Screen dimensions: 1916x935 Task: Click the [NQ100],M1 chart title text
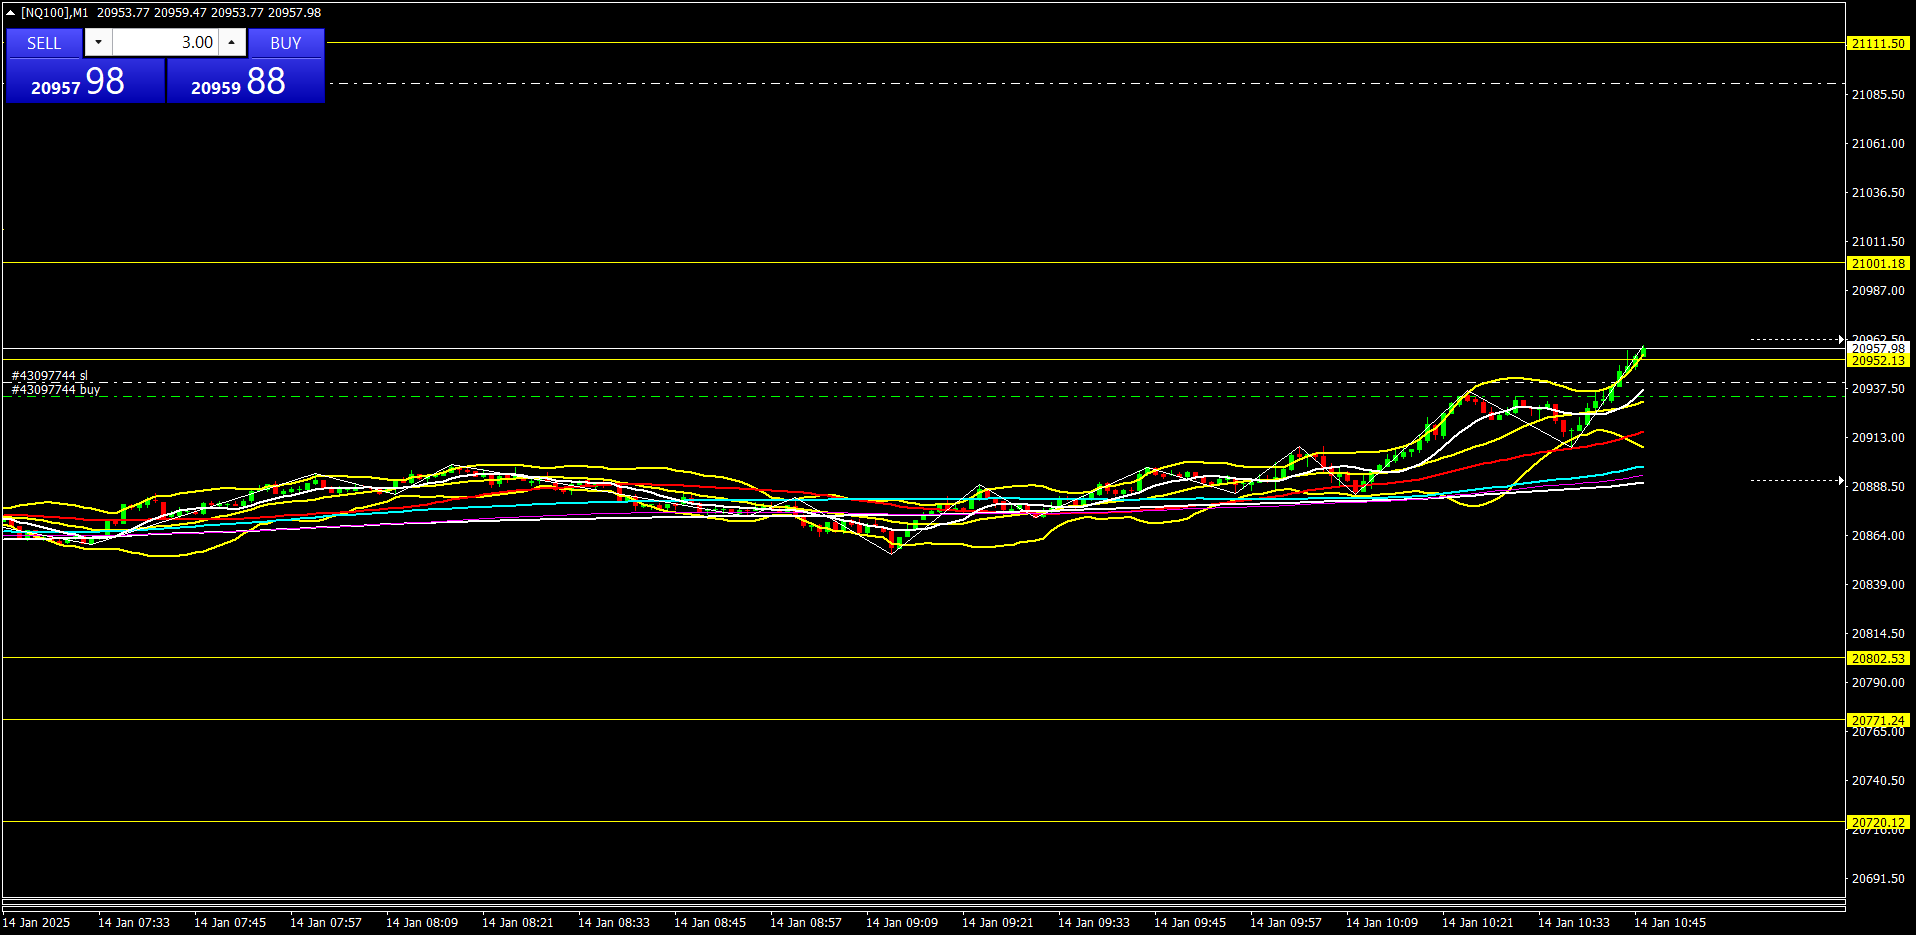[x=55, y=13]
